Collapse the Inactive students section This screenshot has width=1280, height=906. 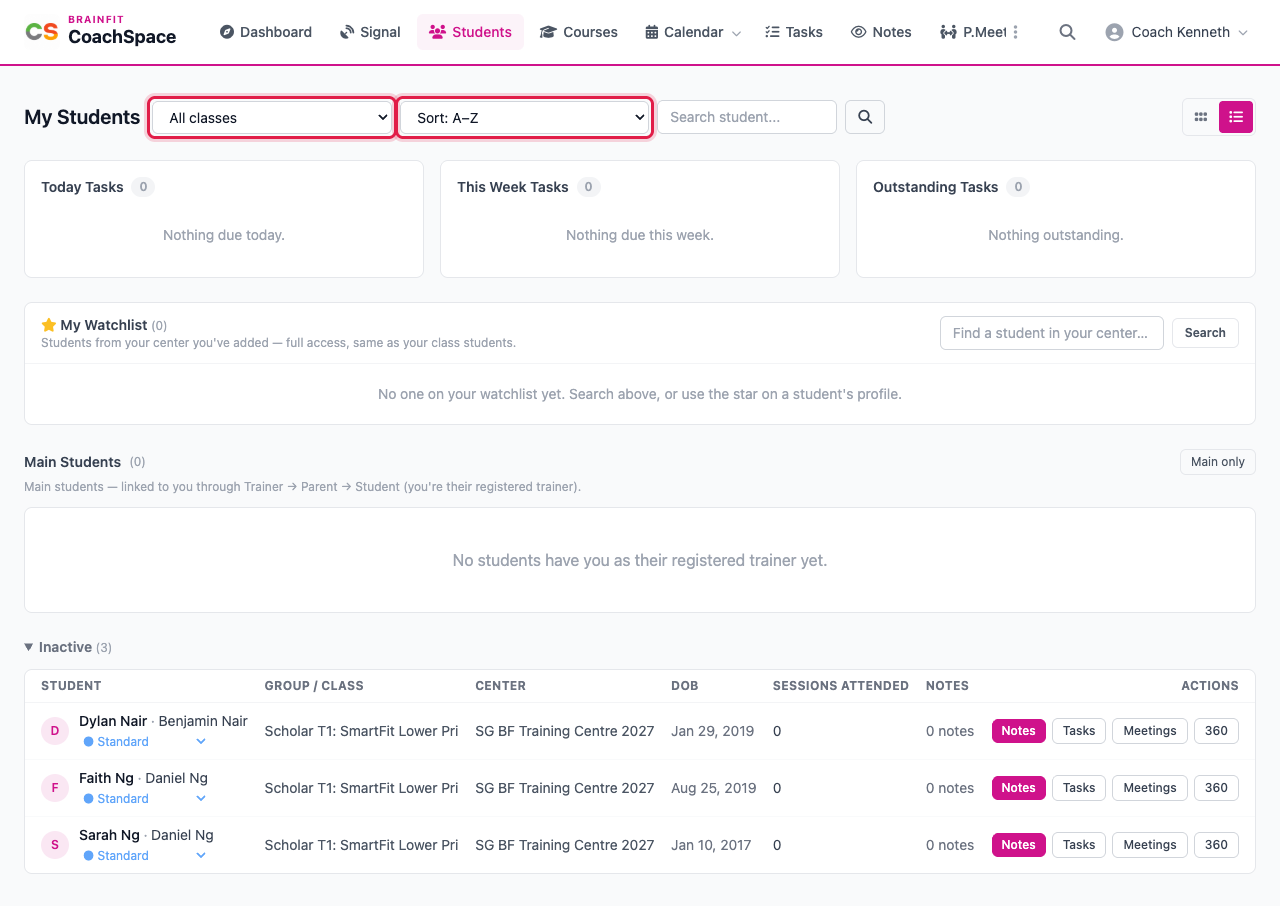[x=68, y=647]
